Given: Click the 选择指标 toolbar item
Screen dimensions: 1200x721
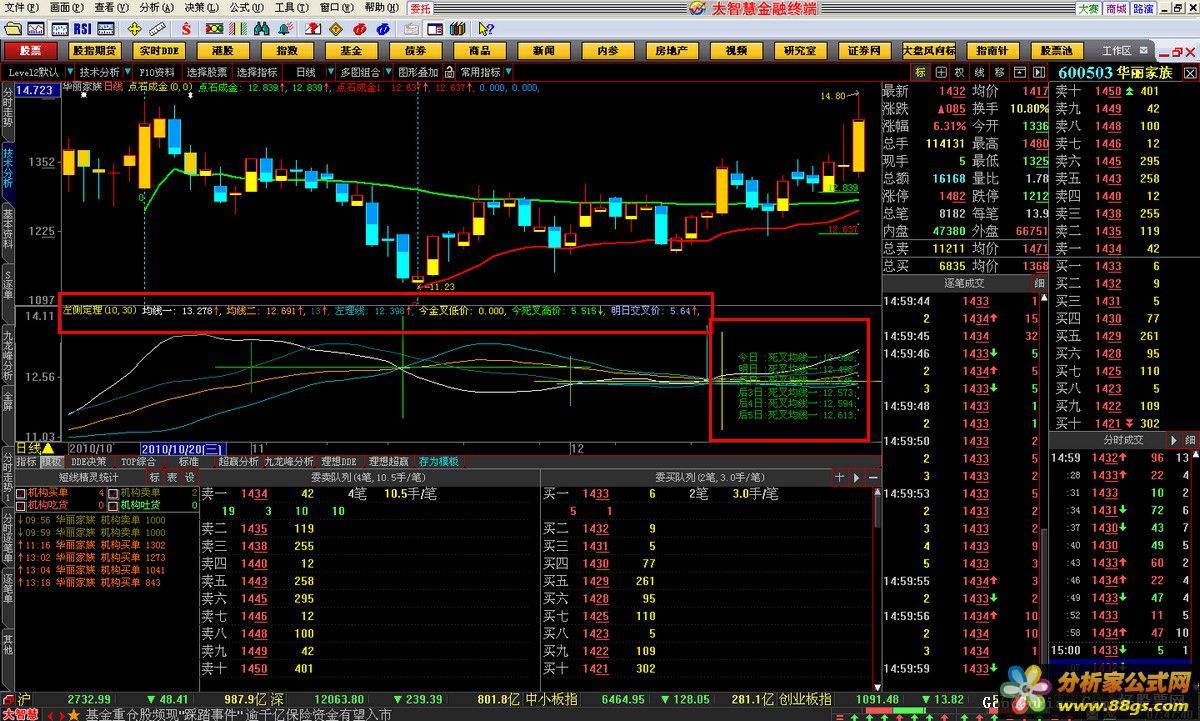Looking at the screenshot, I should (x=257, y=73).
